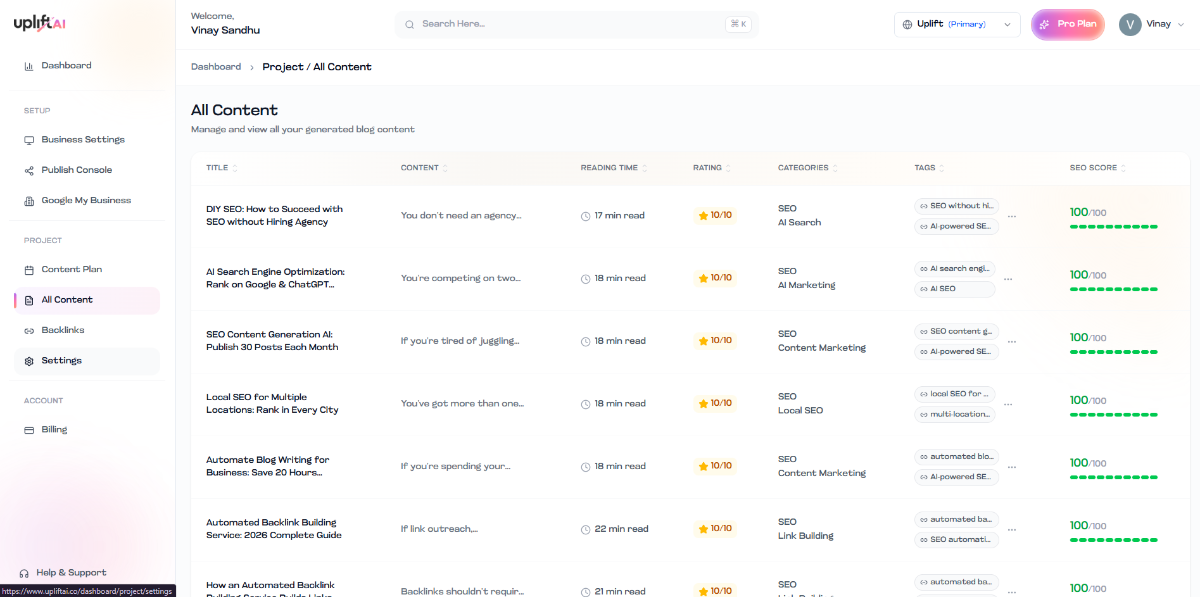Viewport: 1200px width, 597px height.
Task: Click the 10/10 star rating of DIY SEO
Action: click(715, 215)
